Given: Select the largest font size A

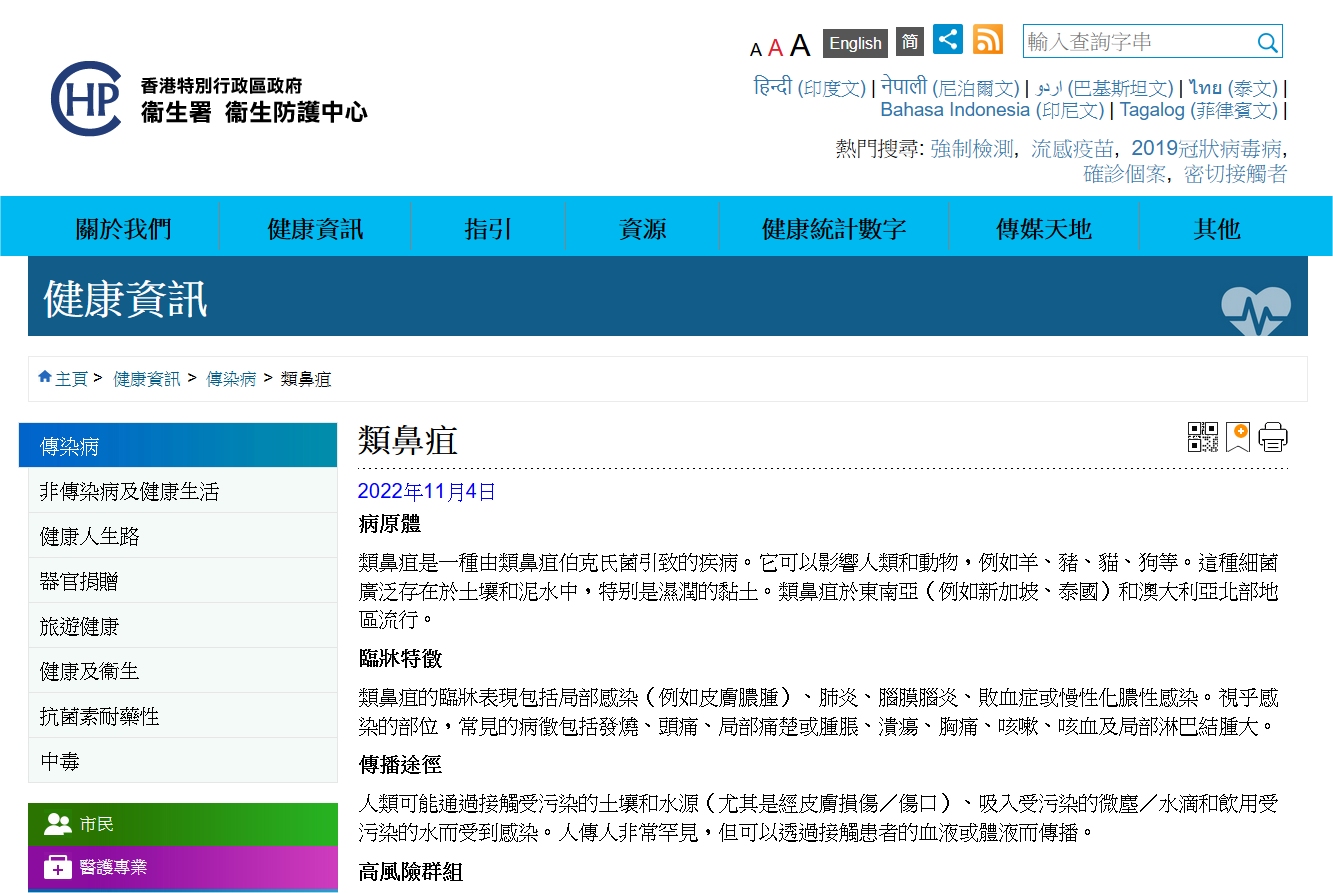Looking at the screenshot, I should click(800, 46).
